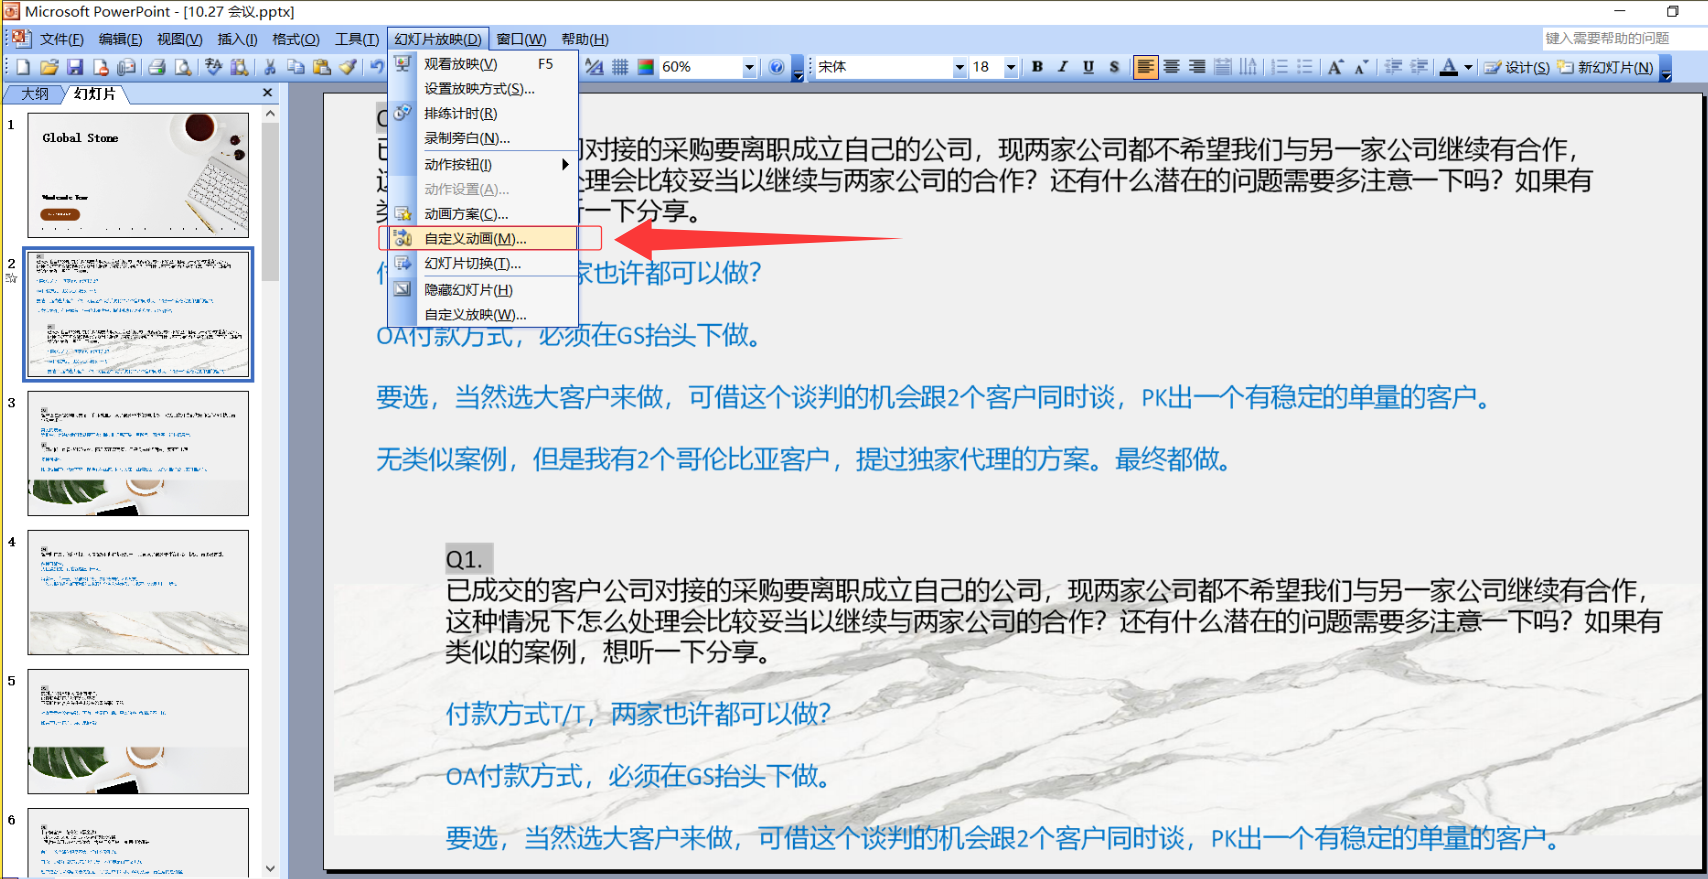The height and width of the screenshot is (879, 1708).
Task: Click the Undo arrow icon
Action: click(376, 67)
